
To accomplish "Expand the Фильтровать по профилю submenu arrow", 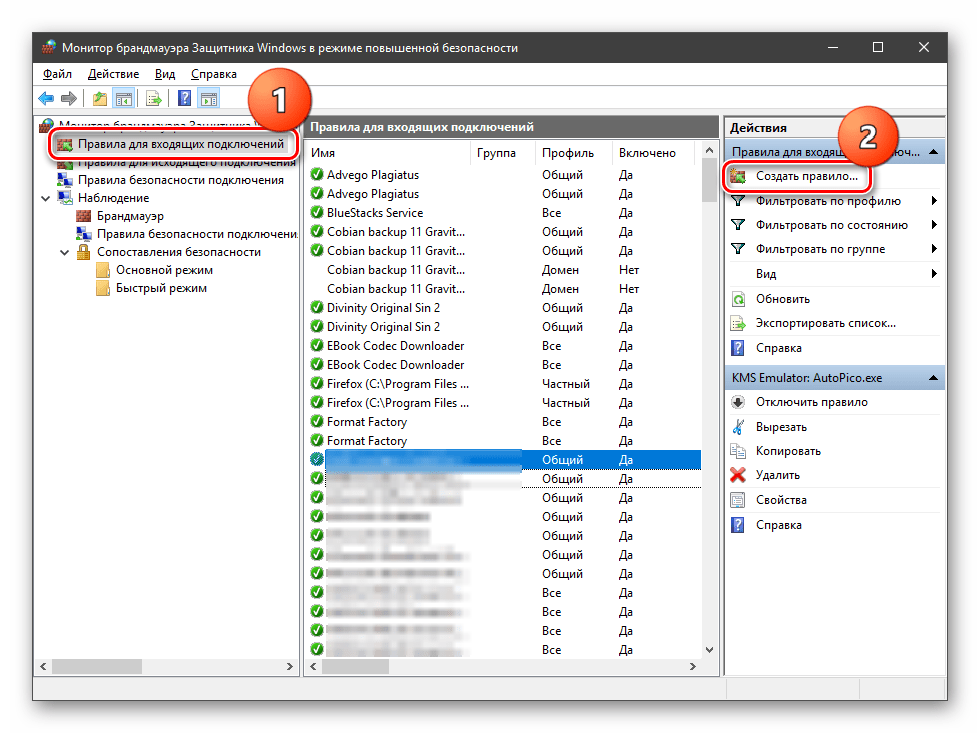I will pyautogui.click(x=934, y=199).
